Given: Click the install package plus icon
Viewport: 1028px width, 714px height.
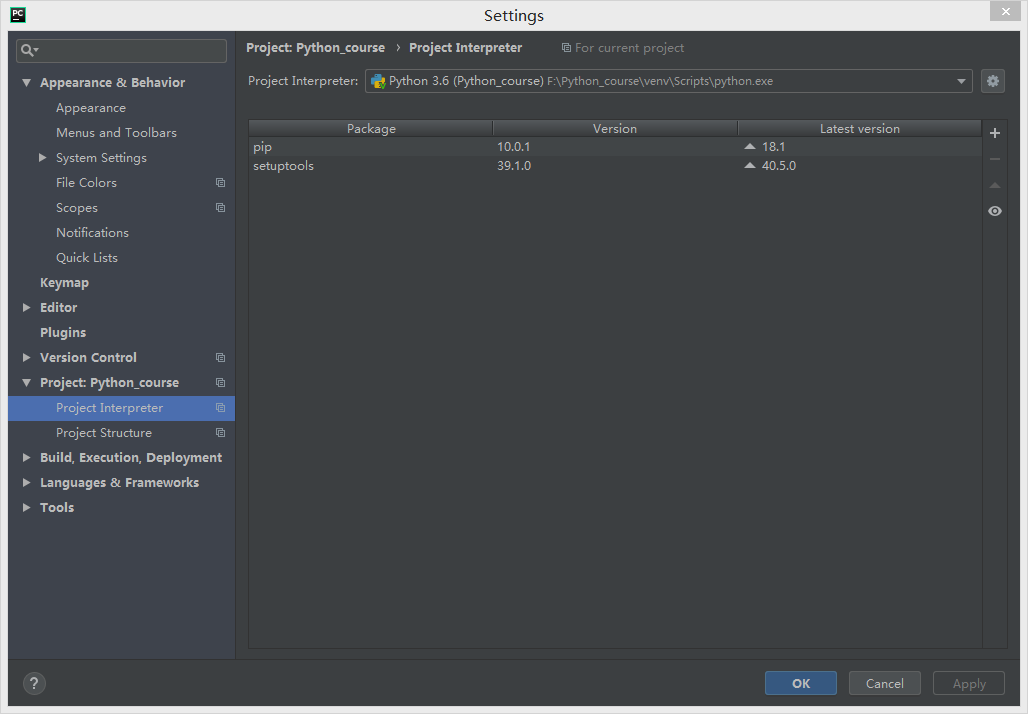Looking at the screenshot, I should pos(994,132).
